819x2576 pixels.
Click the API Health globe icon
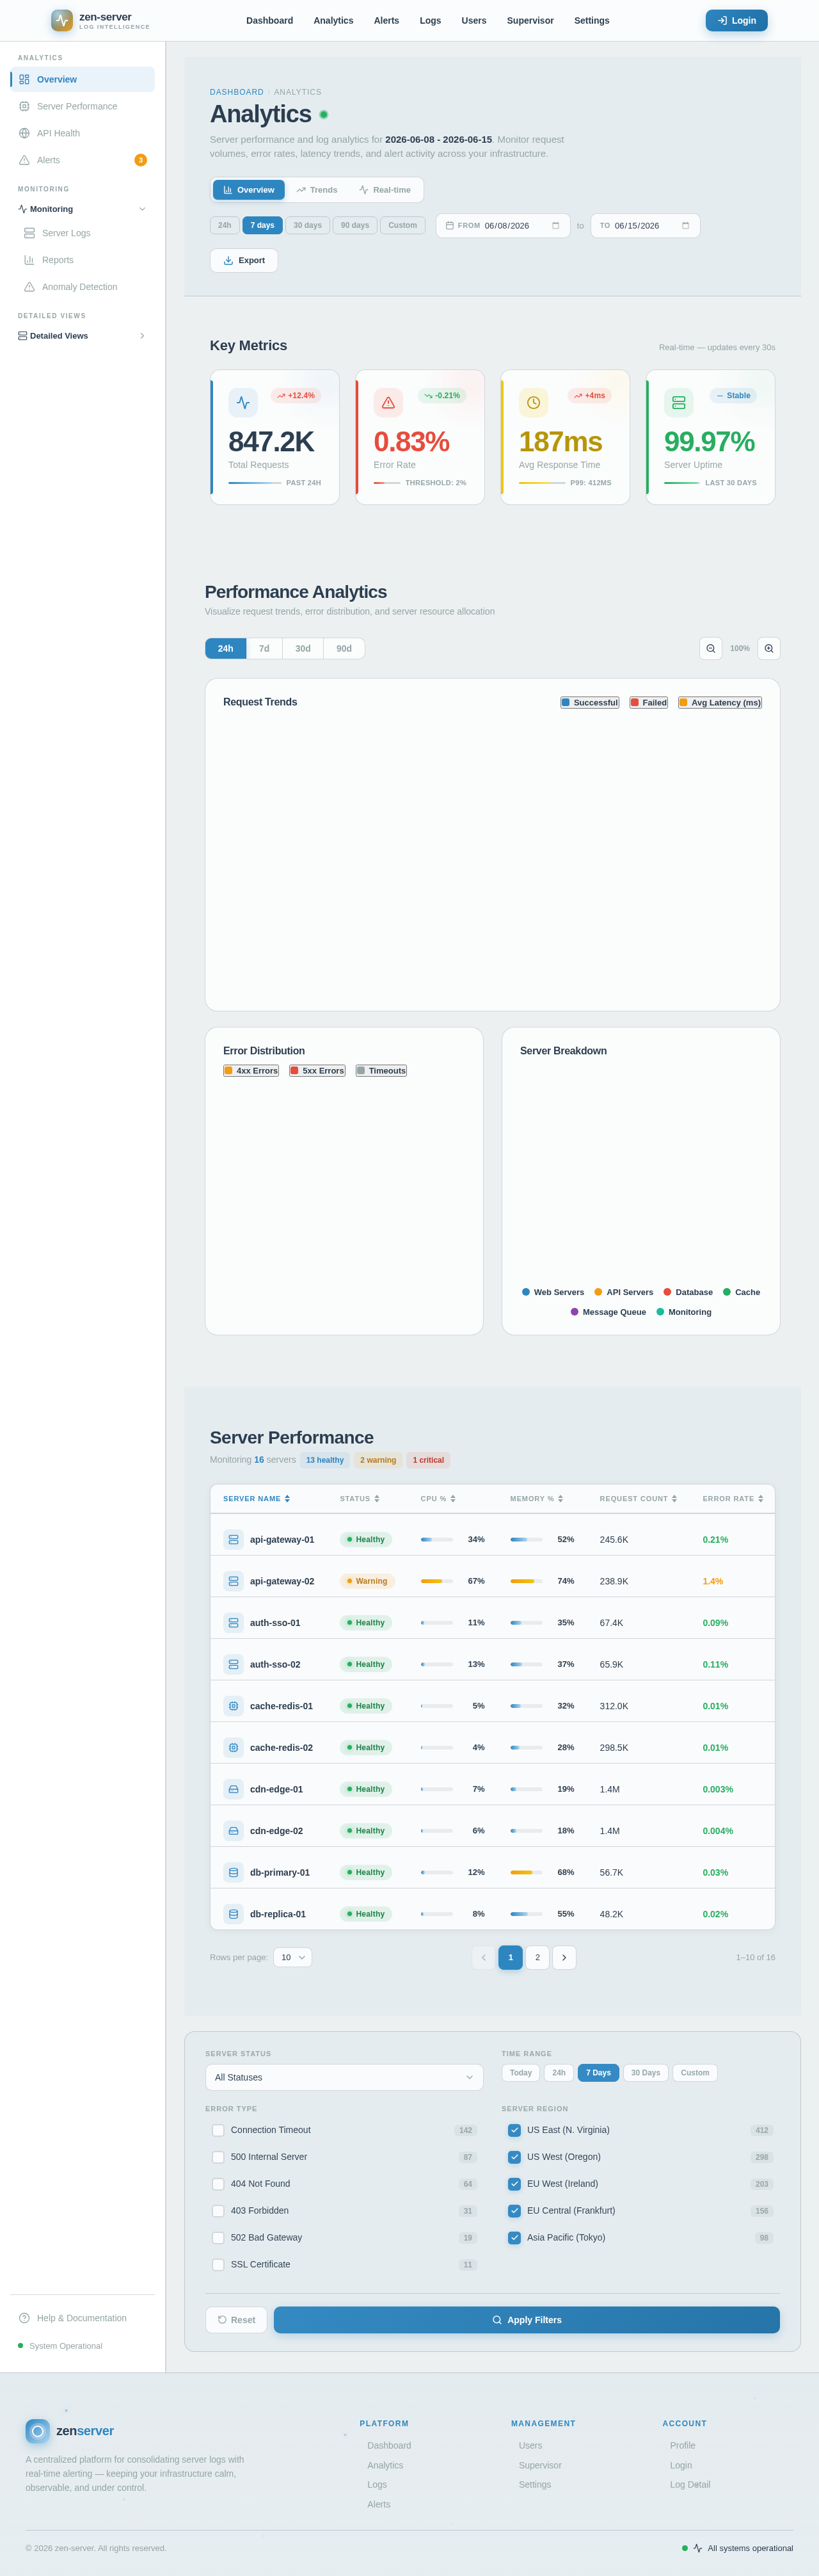pos(24,133)
